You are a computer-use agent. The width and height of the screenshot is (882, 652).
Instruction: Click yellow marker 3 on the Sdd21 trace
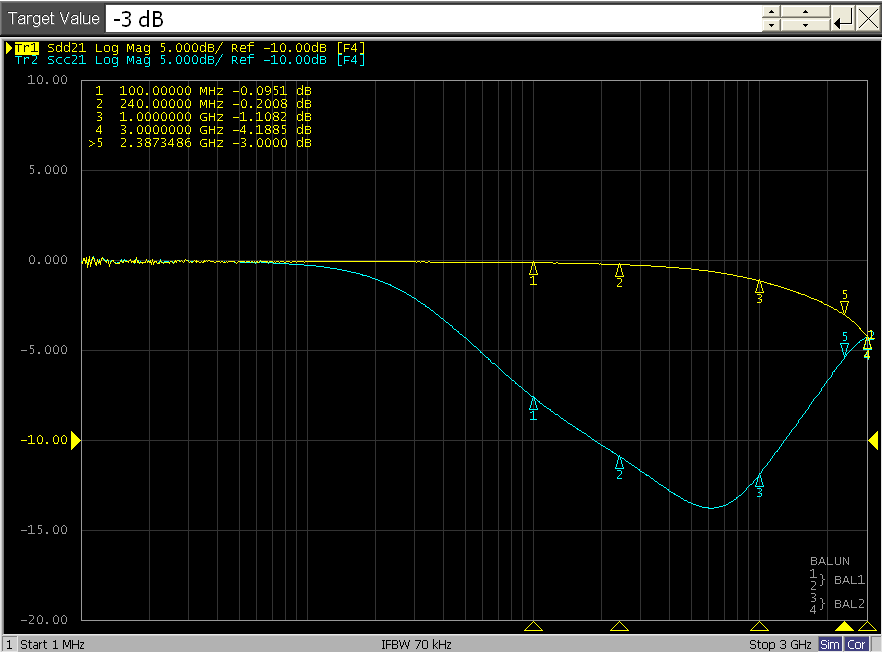coord(759,287)
